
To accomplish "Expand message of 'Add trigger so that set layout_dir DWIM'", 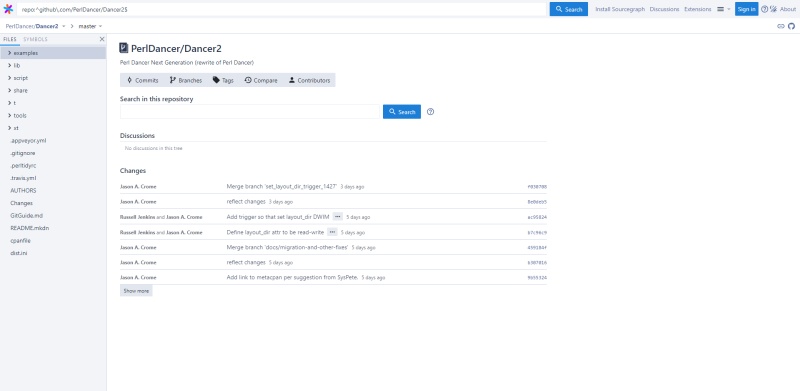I will [338, 217].
